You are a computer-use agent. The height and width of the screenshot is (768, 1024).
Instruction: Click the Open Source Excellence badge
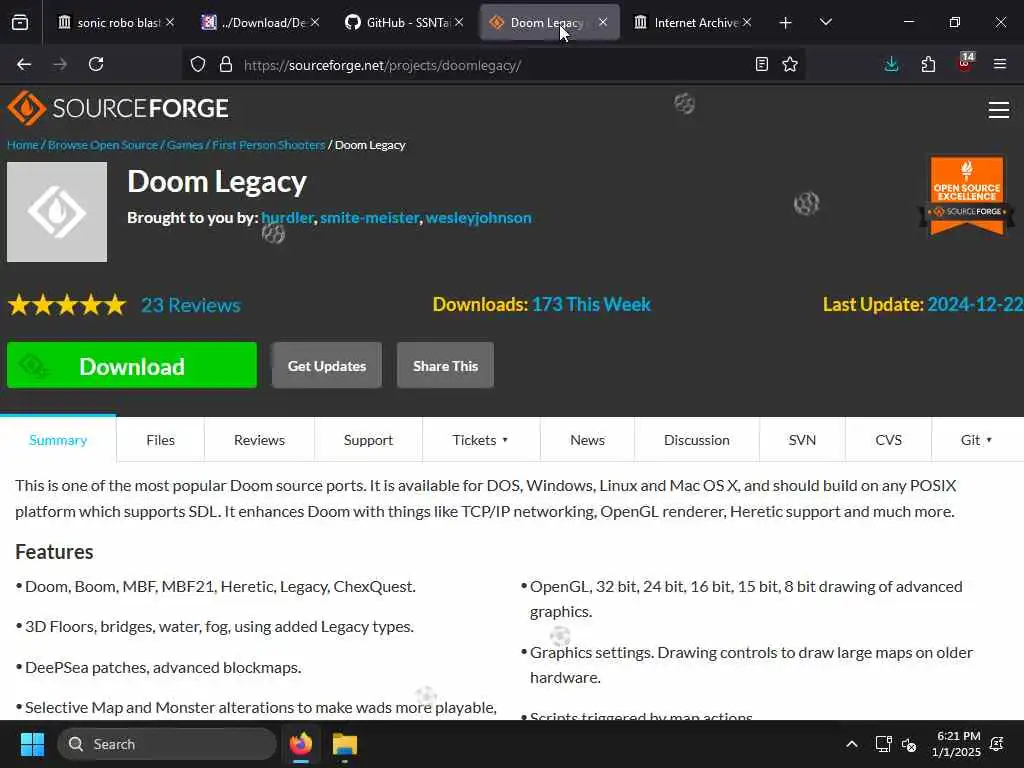pyautogui.click(x=967, y=195)
